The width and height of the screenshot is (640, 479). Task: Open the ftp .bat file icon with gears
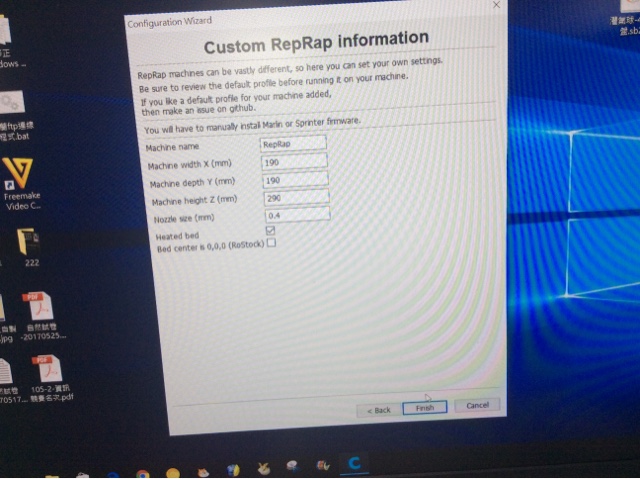pos(12,102)
